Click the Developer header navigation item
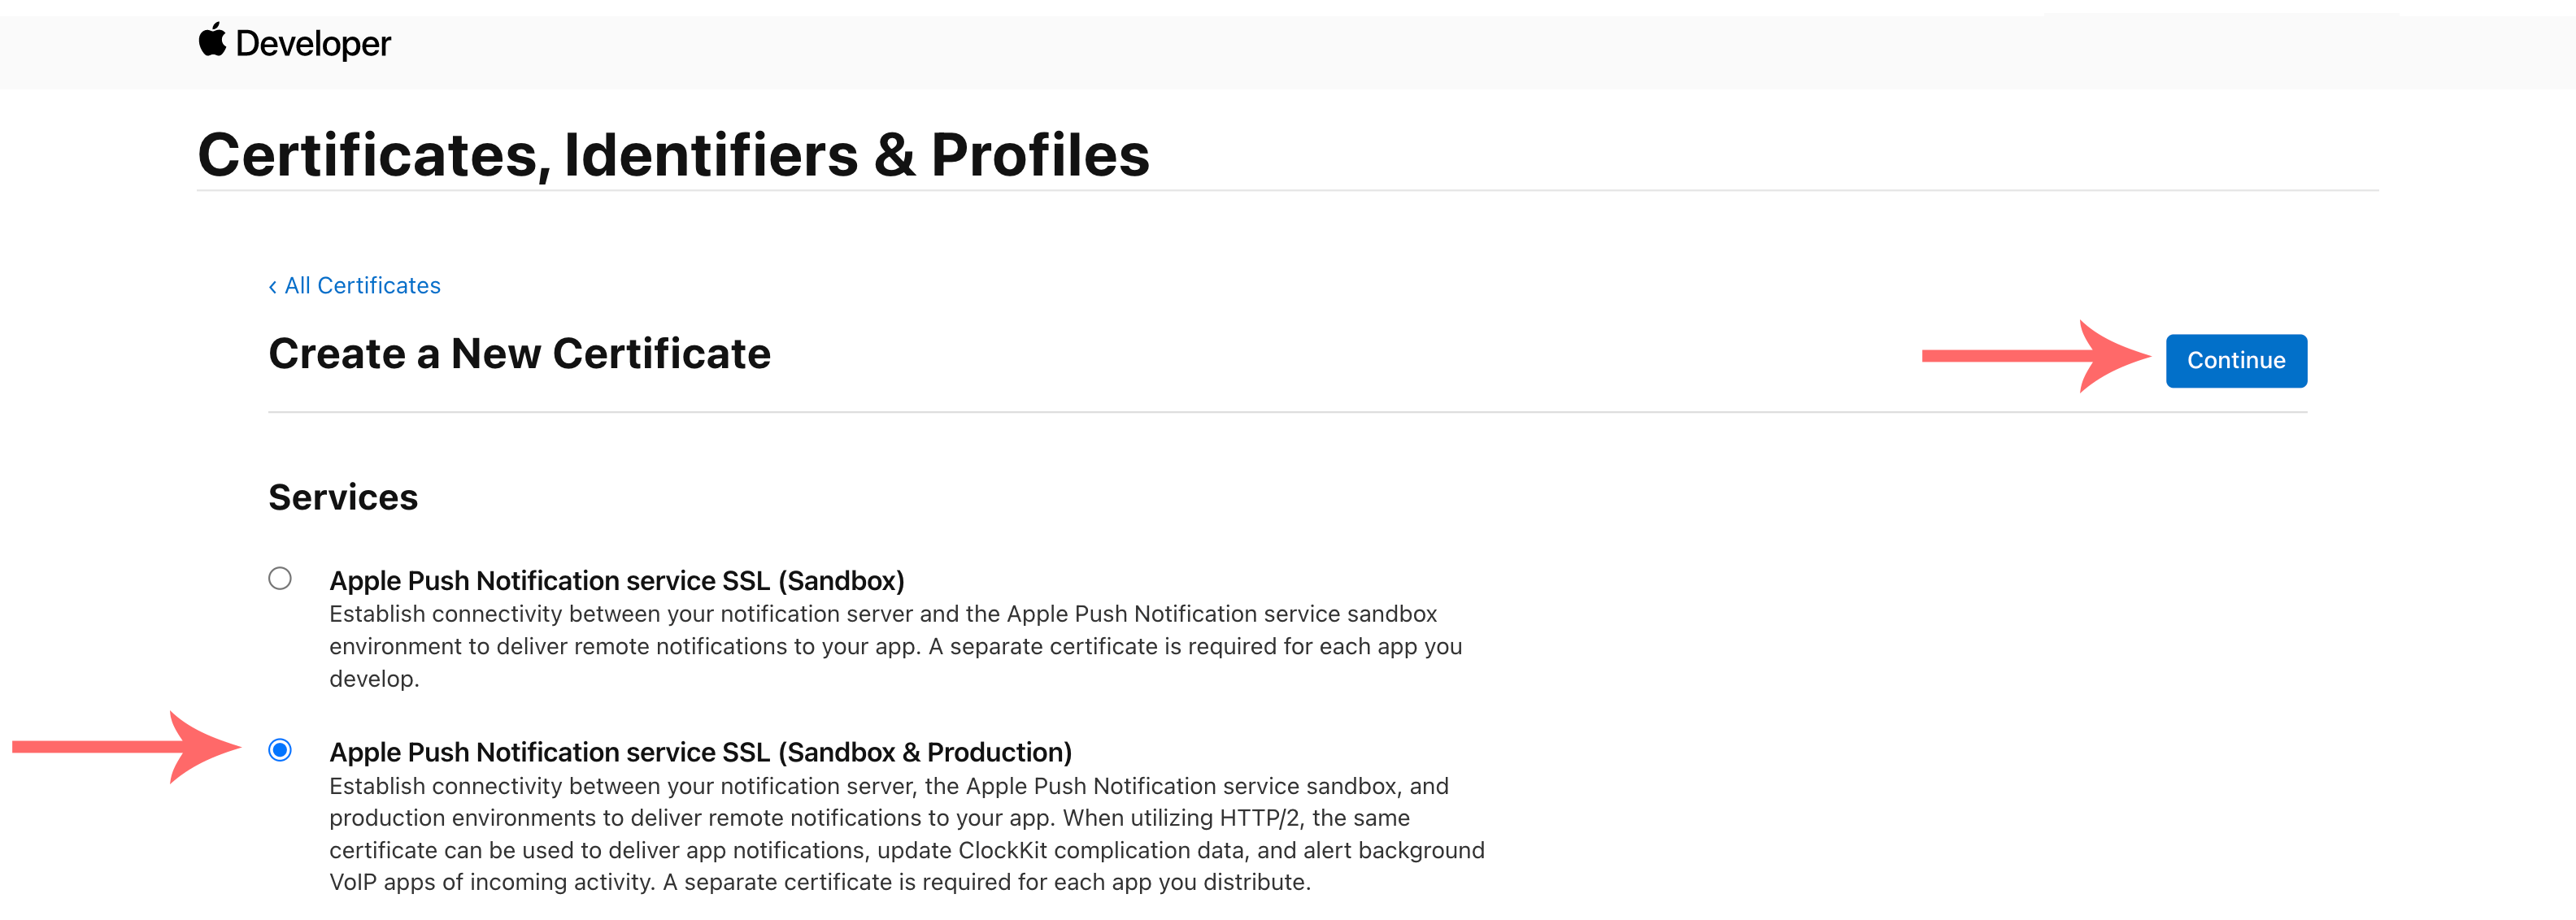Viewport: 2576px width, 920px height. click(x=312, y=43)
